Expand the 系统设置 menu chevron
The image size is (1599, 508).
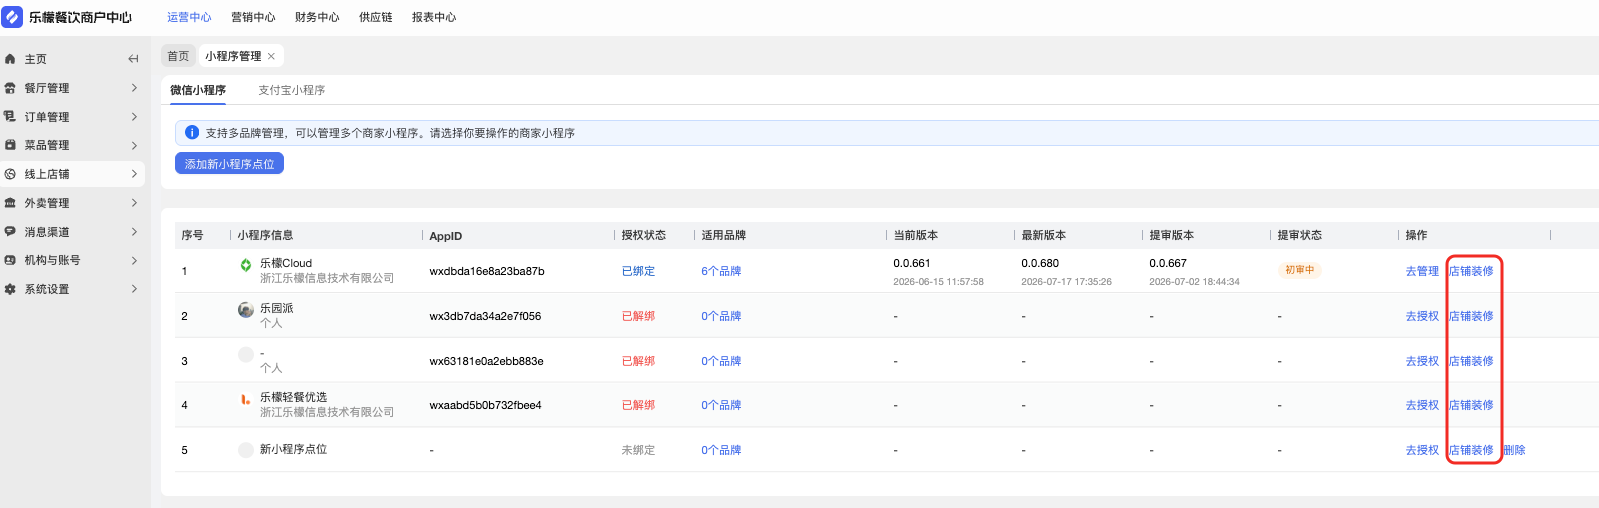pyautogui.click(x=134, y=289)
